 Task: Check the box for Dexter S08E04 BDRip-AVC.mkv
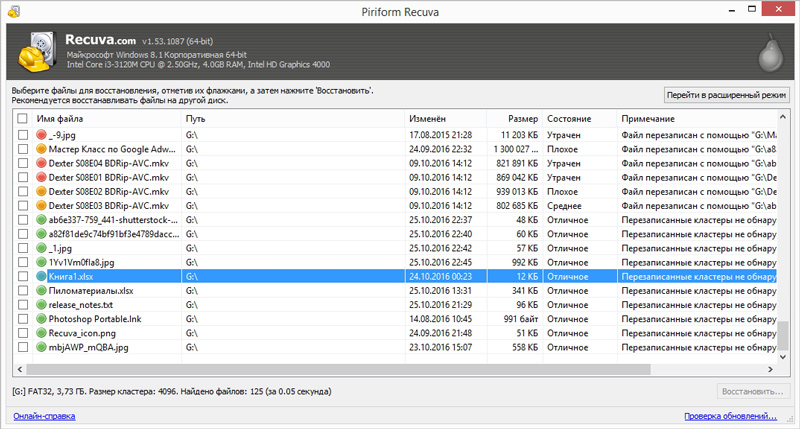(22, 163)
